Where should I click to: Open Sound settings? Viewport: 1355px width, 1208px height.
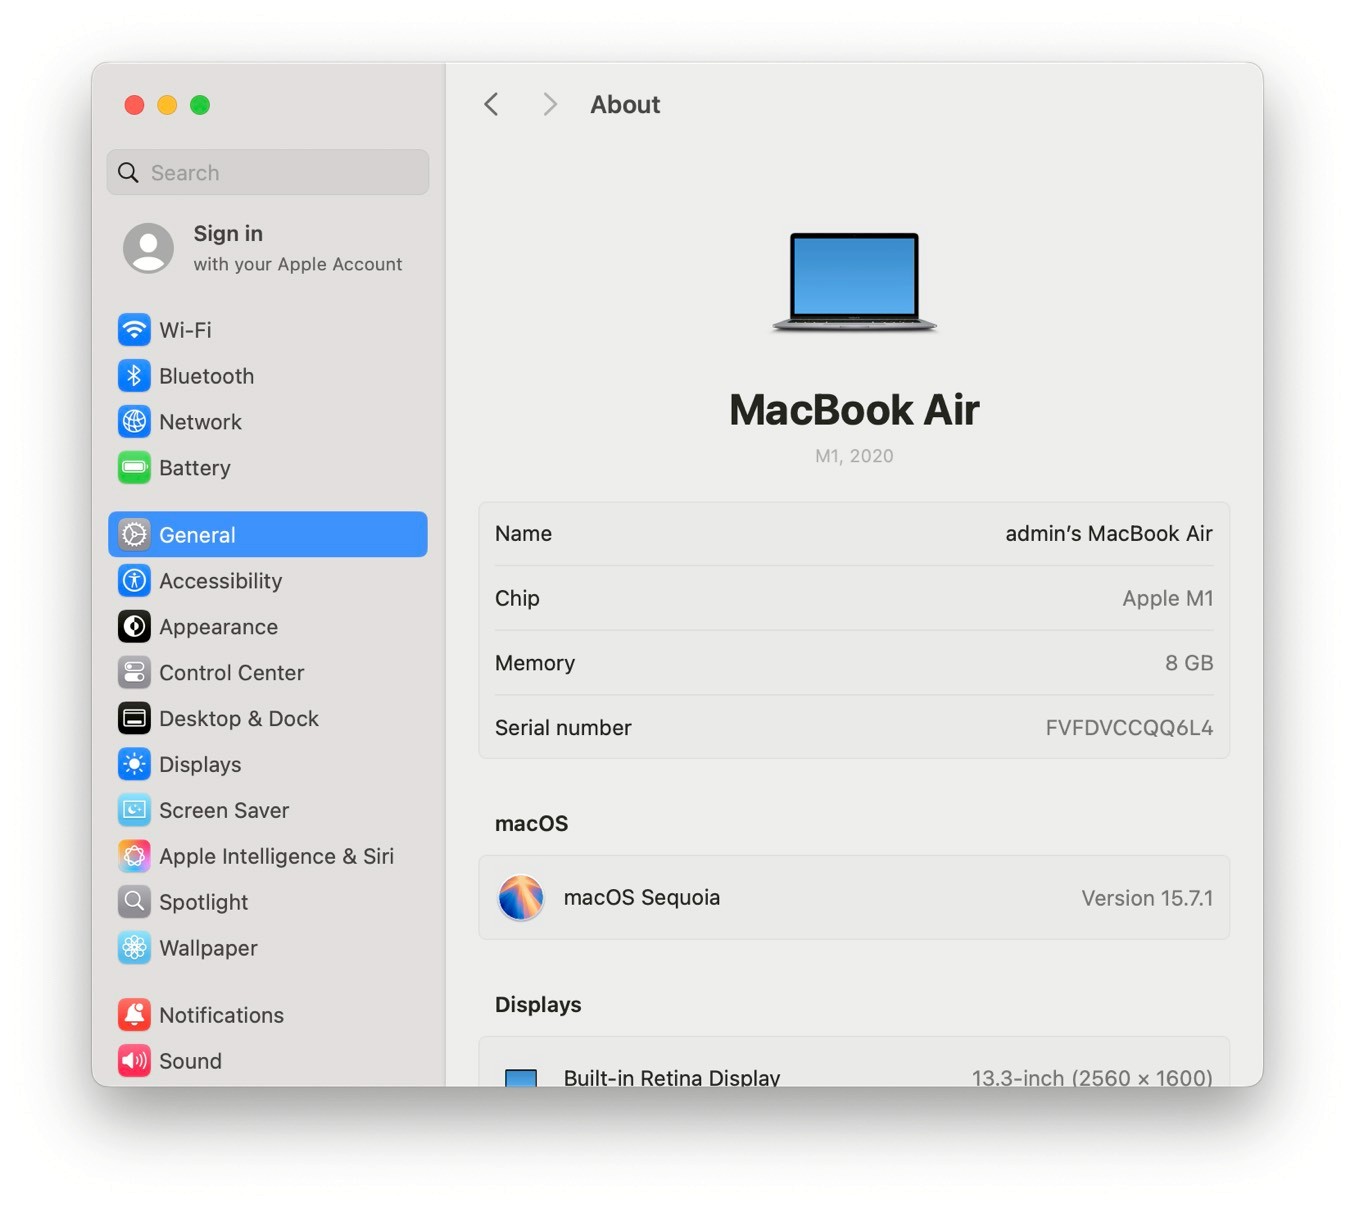[x=190, y=1061]
